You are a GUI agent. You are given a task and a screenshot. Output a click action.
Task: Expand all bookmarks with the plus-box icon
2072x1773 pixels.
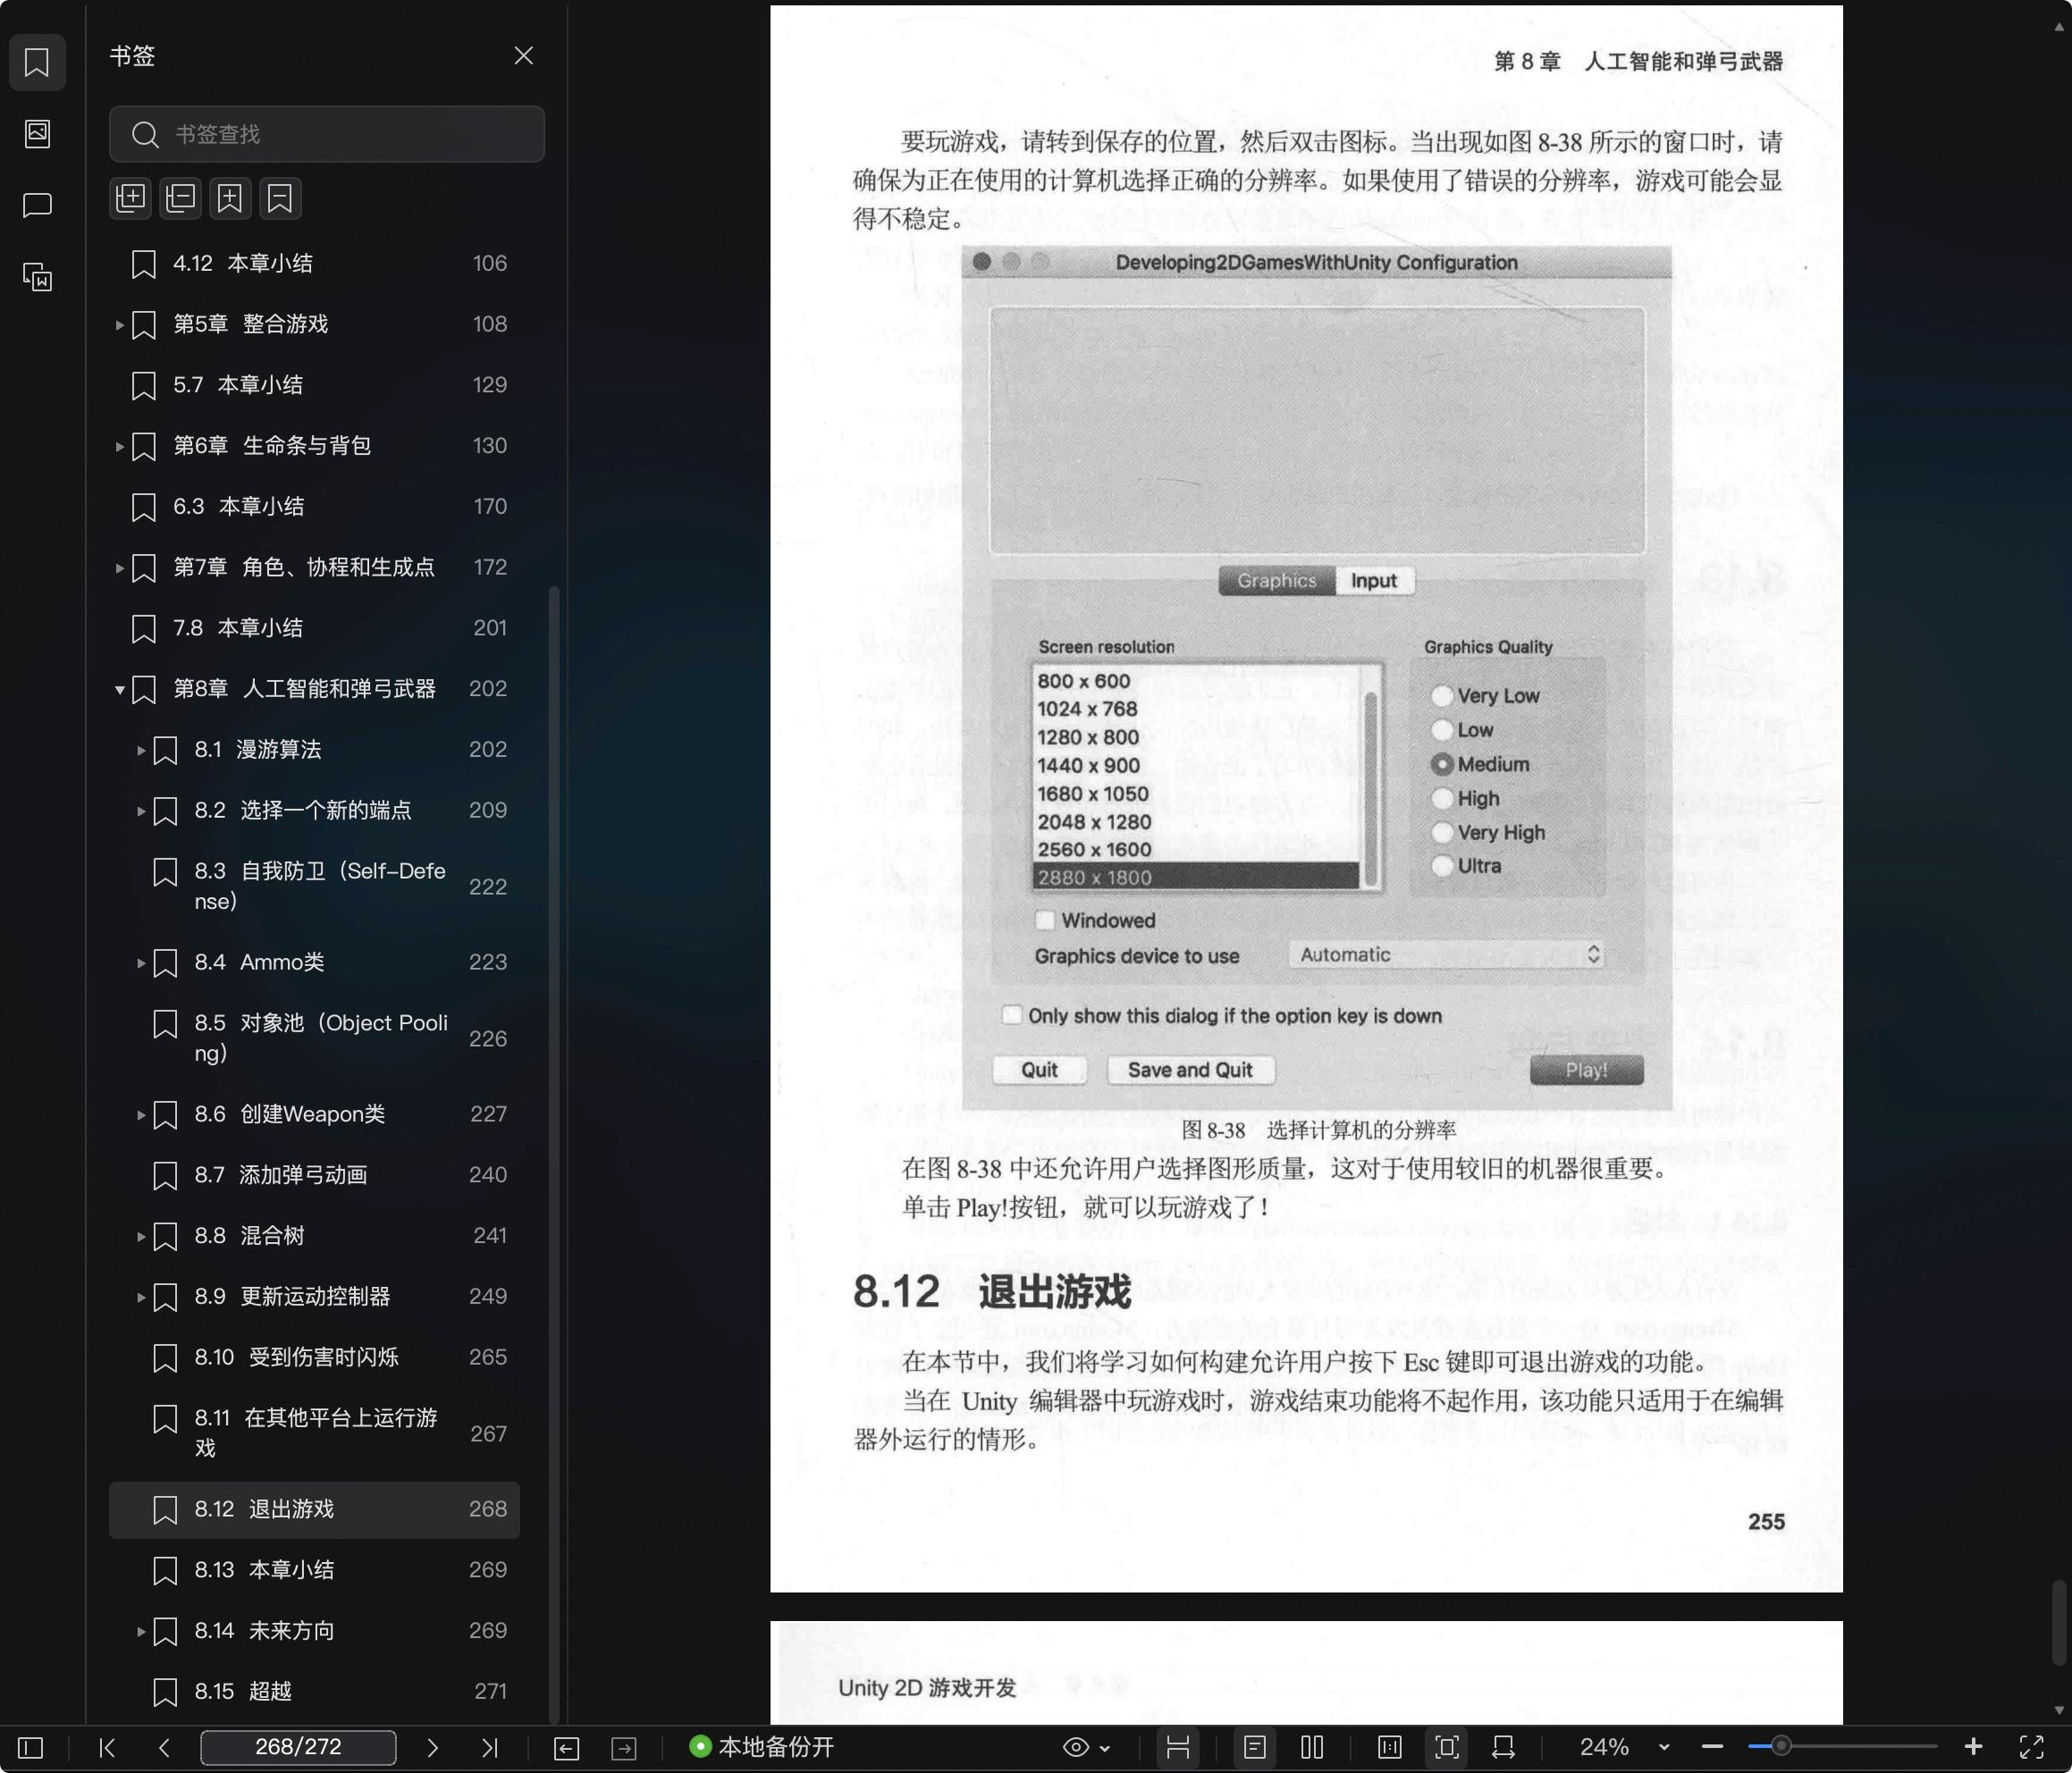(x=131, y=198)
